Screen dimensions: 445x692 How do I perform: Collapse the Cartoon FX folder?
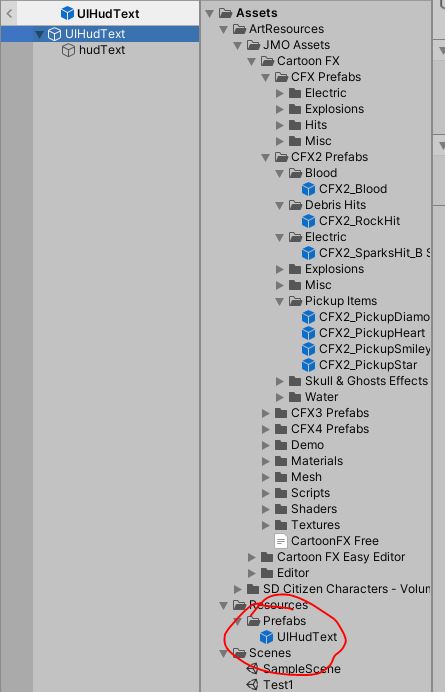[252, 61]
